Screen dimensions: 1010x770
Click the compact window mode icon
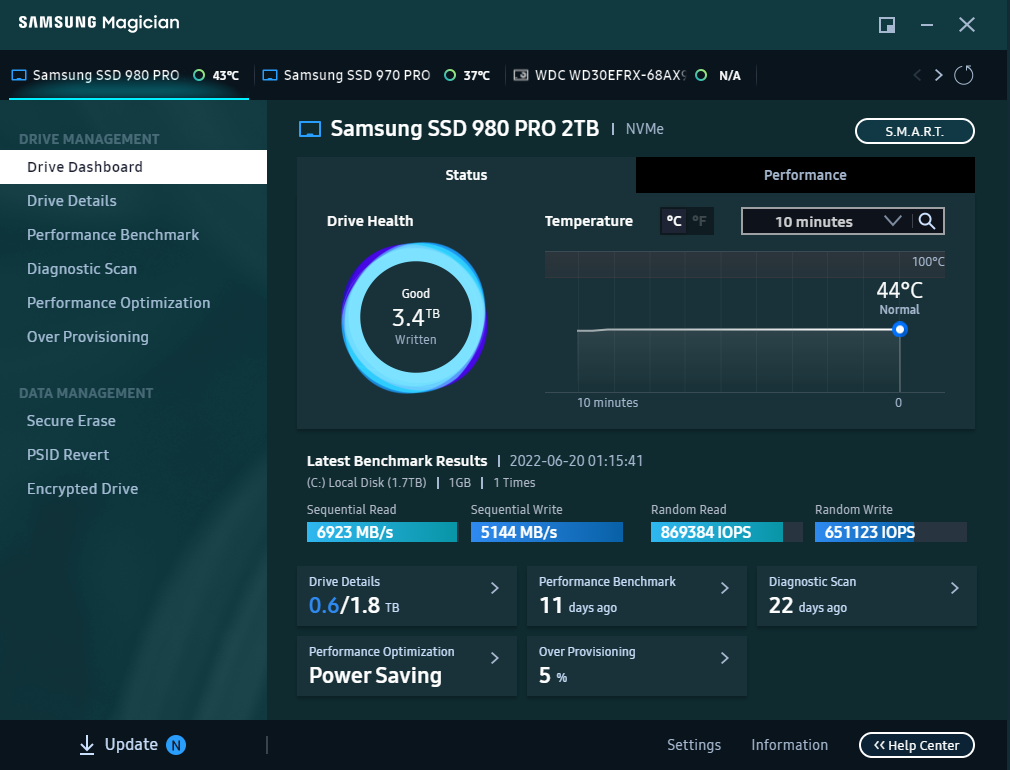[x=886, y=25]
